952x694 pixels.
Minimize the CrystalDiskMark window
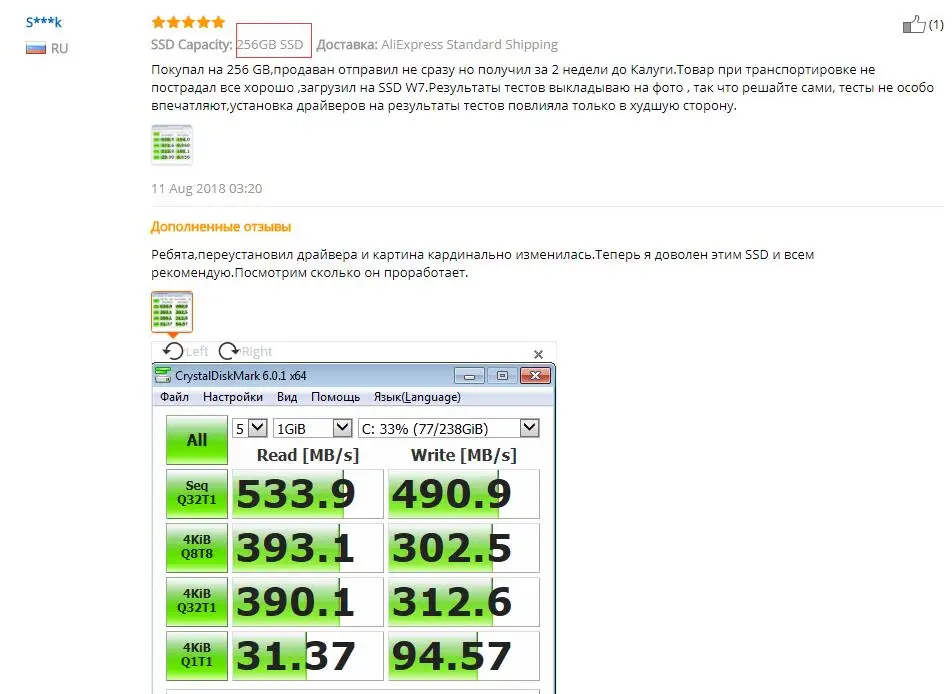469,375
